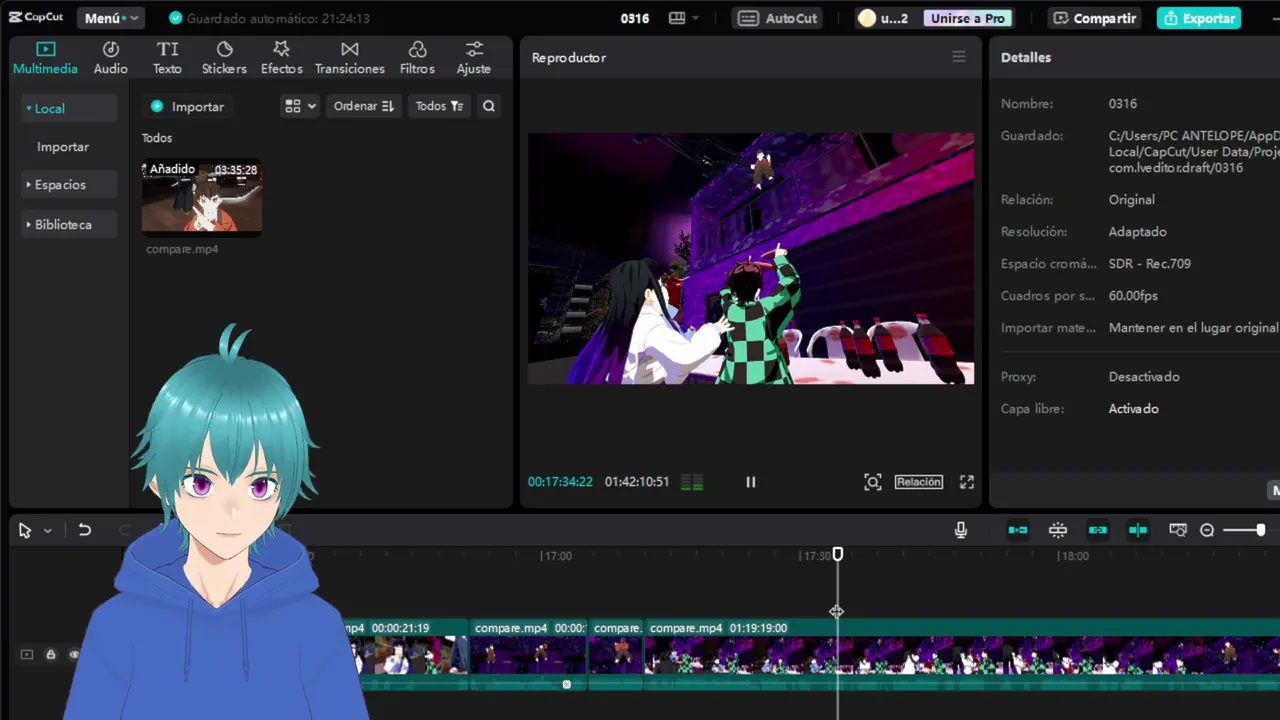Click the Relación aspect ratio button
The width and height of the screenshot is (1280, 720).
(919, 482)
